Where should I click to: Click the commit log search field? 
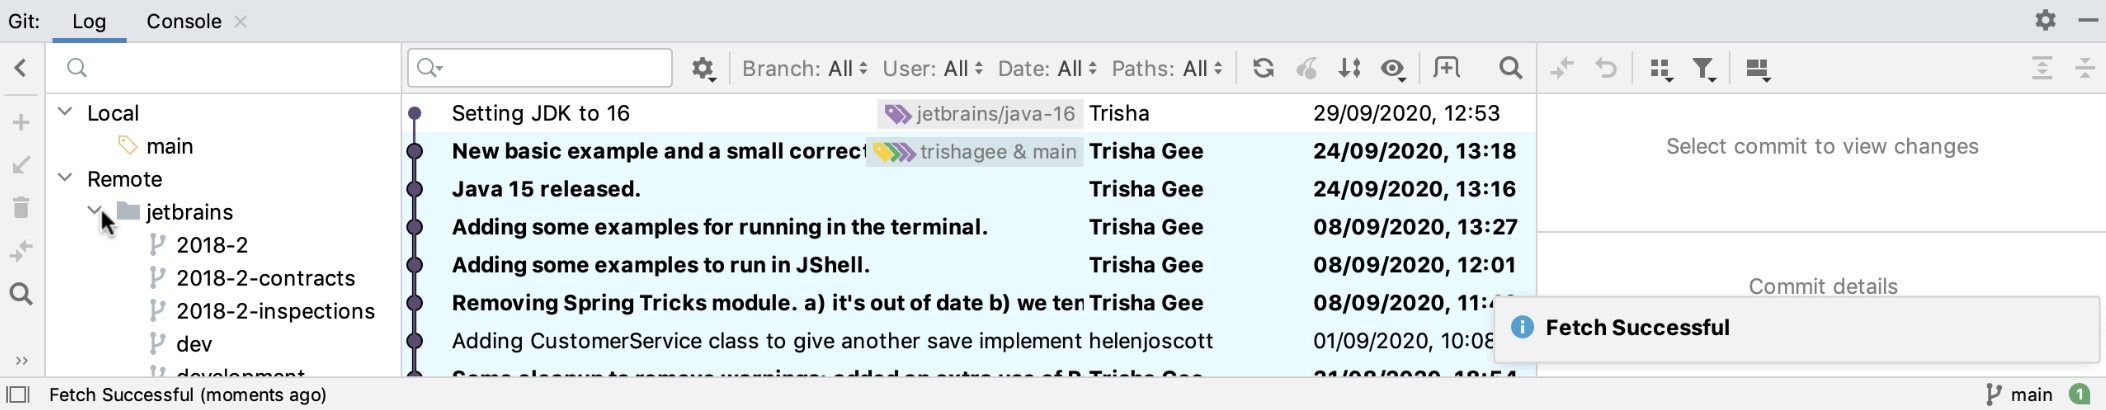tap(540, 68)
